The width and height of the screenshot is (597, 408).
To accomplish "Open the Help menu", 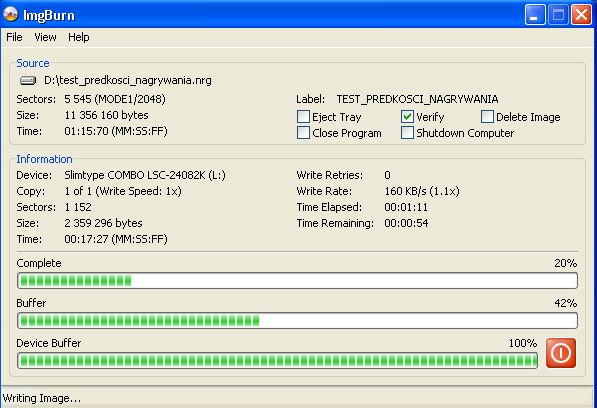I will [78, 37].
